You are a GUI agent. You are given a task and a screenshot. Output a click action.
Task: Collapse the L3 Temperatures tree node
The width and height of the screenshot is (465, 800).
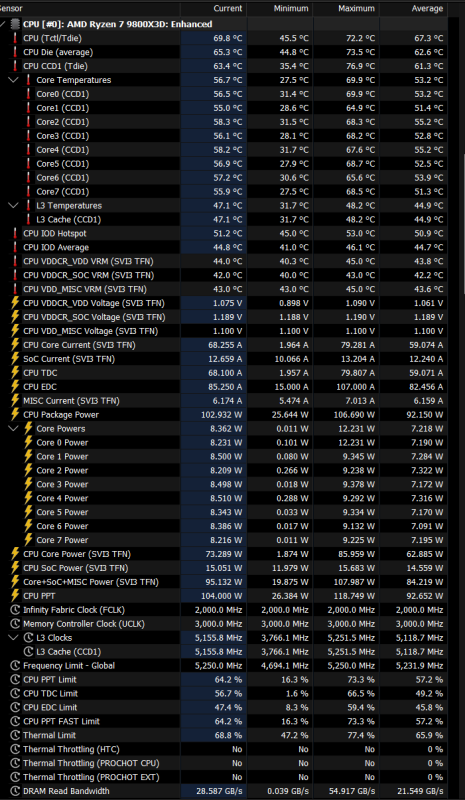14,205
